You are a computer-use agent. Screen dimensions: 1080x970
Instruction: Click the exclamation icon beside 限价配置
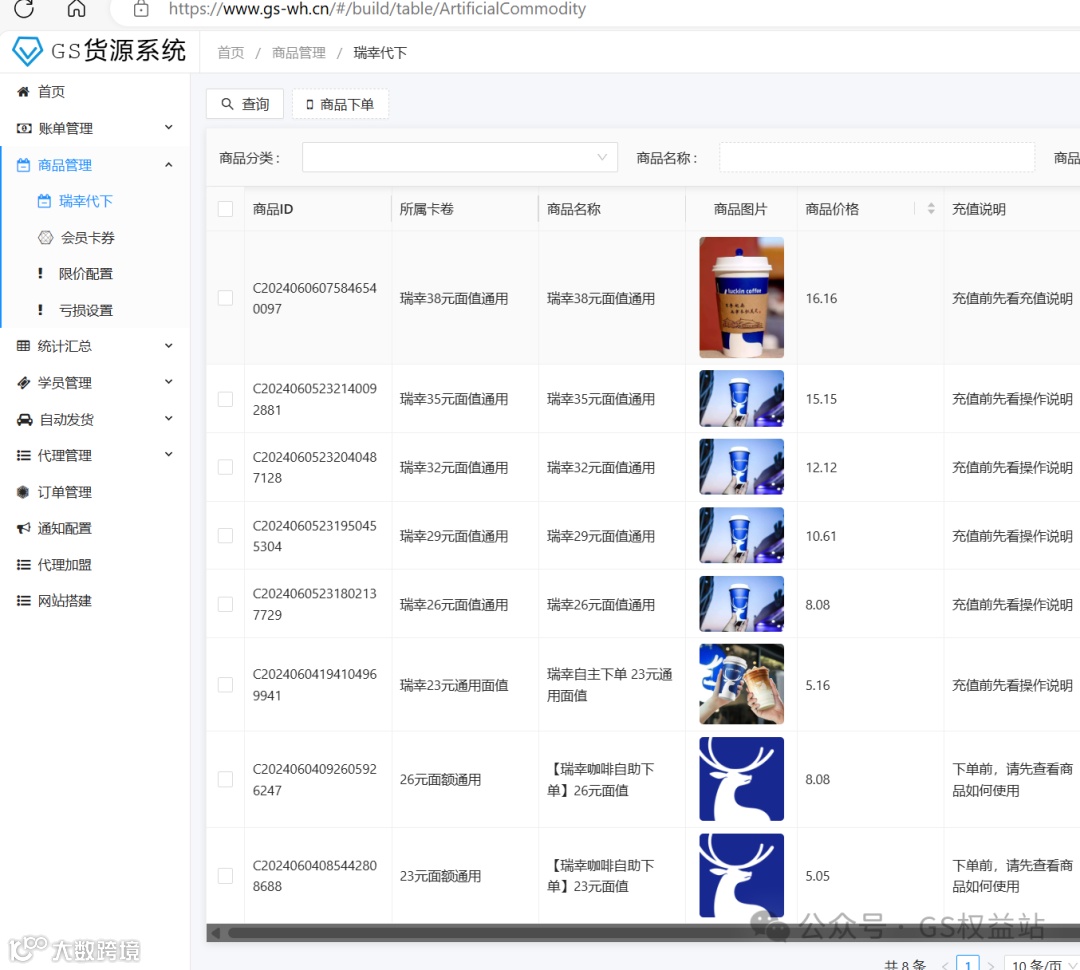(40, 274)
